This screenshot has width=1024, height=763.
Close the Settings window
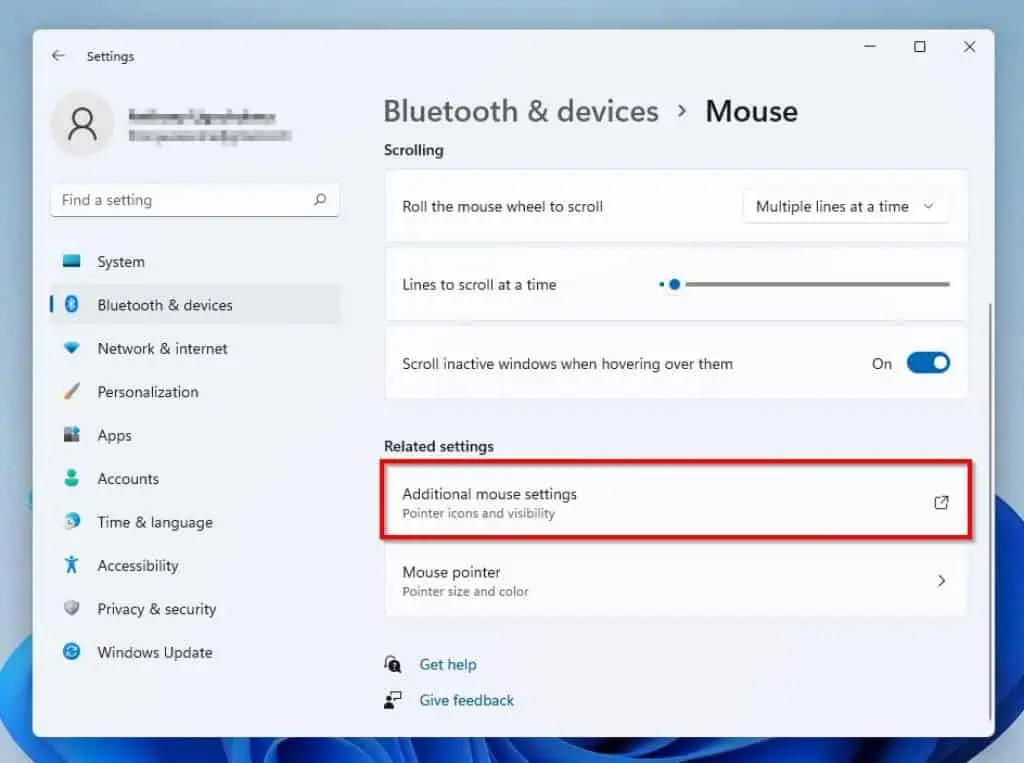pyautogui.click(x=969, y=46)
